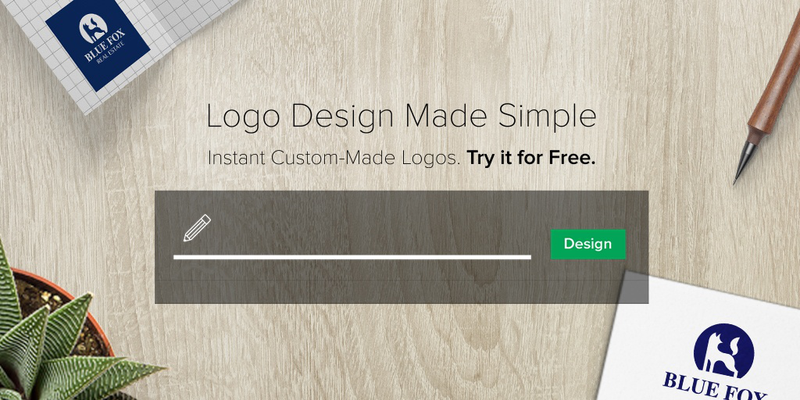
Task: Click the dark metal tip of the pen
Action: coord(743,163)
